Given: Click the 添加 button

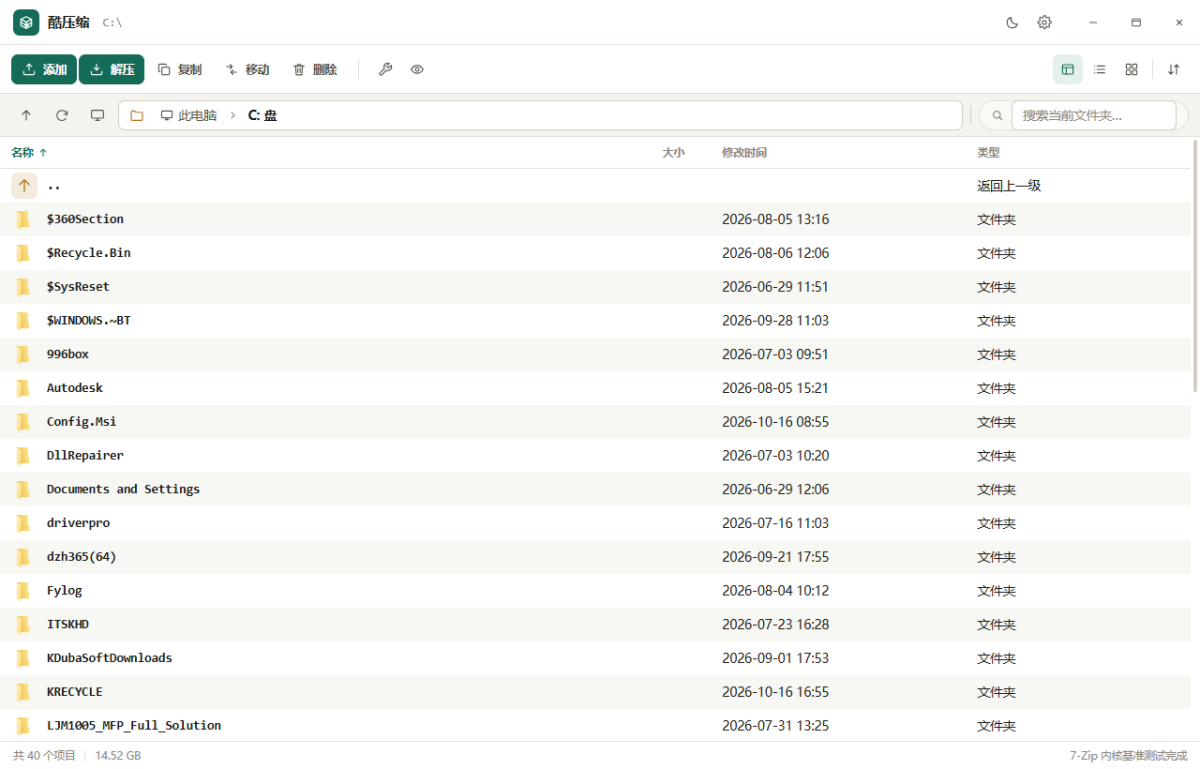Looking at the screenshot, I should click(x=44, y=69).
